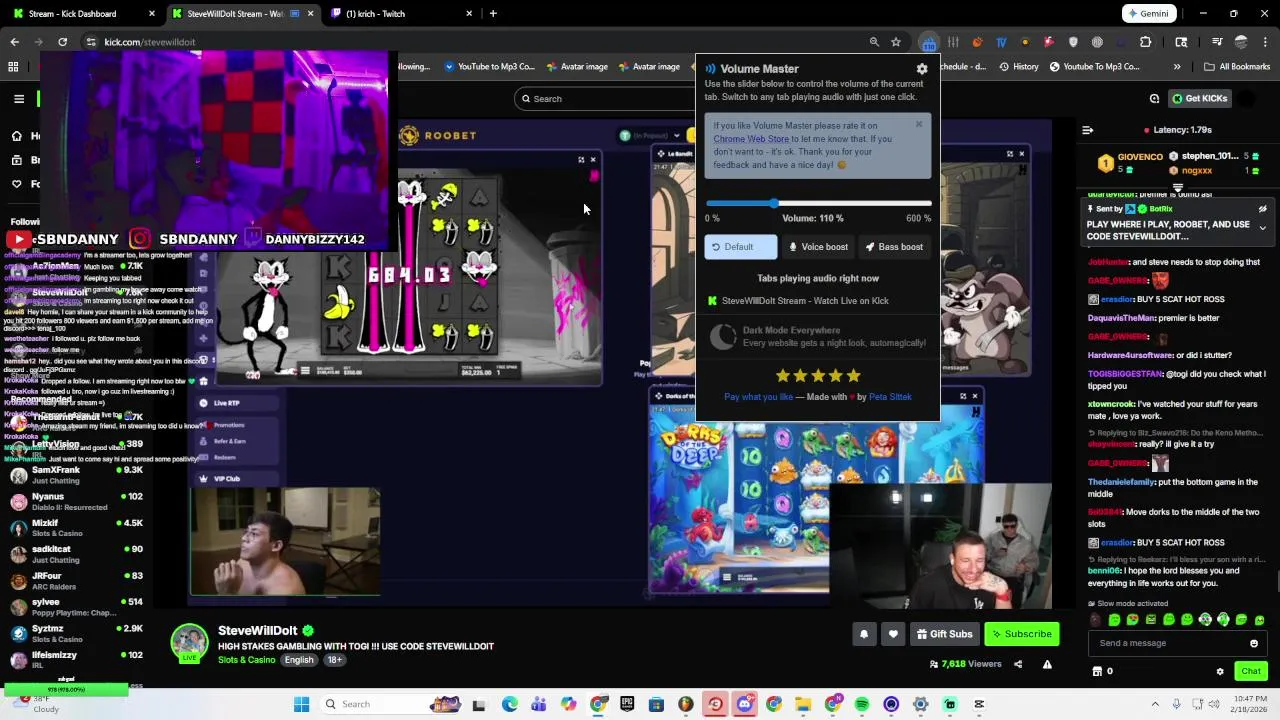
Task: Click the five-star rating row
Action: (x=818, y=376)
